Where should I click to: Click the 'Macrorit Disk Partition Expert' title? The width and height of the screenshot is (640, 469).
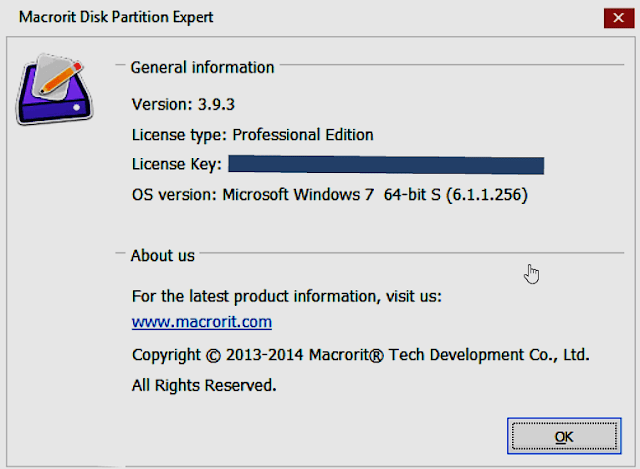click(x=116, y=18)
